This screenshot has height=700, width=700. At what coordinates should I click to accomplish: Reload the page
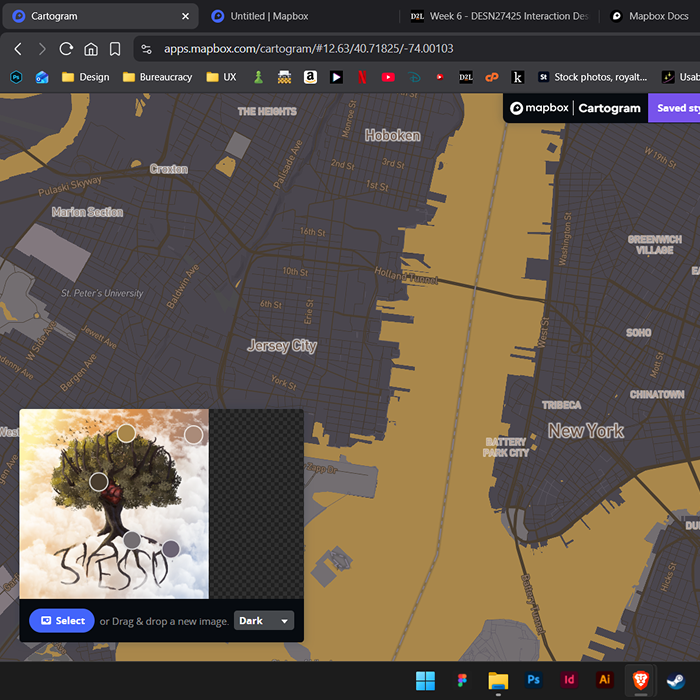(66, 48)
